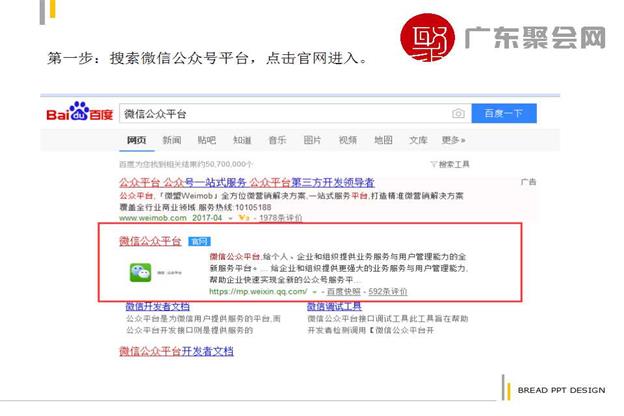This screenshot has width=624, height=416.
Task: Select the 网页 tab
Action: 137,140
